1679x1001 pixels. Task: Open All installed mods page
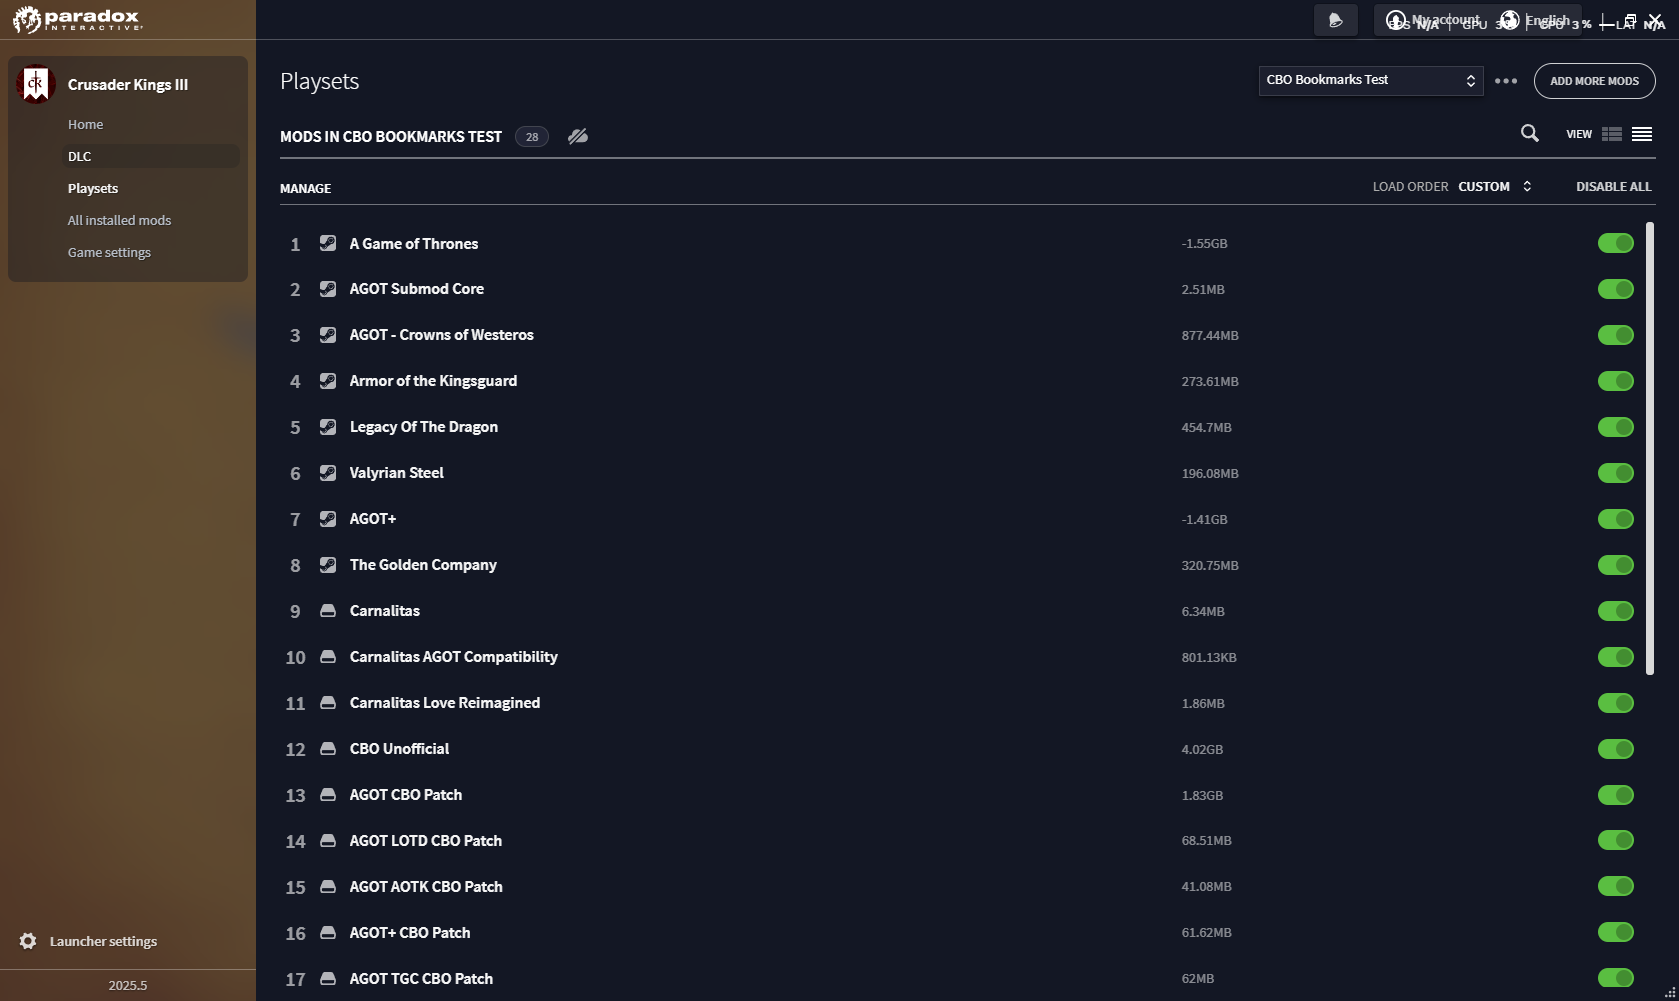pos(120,221)
